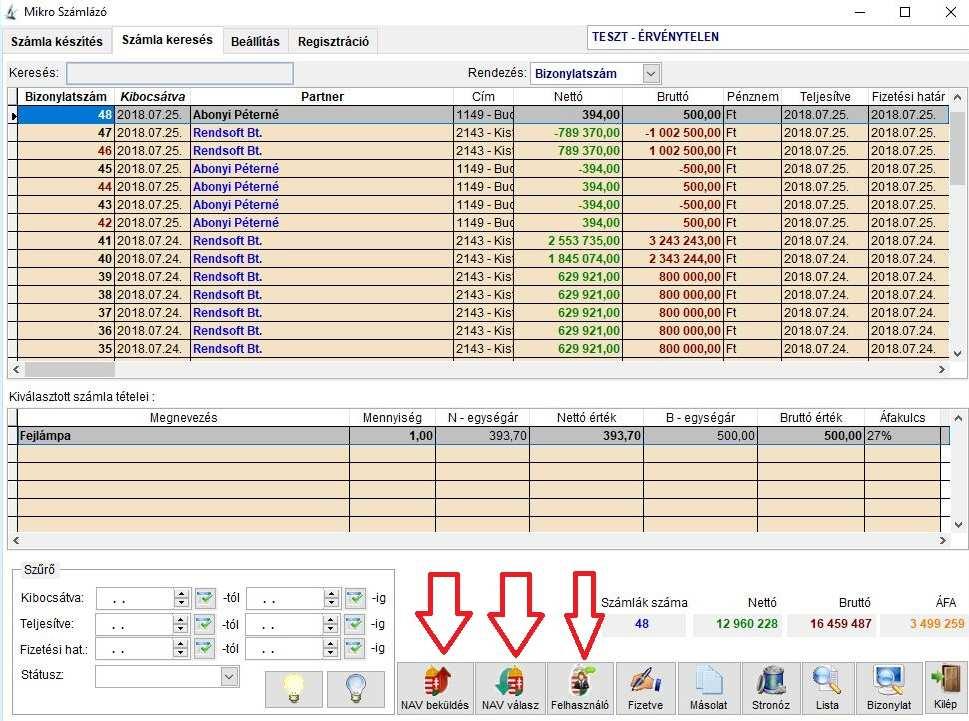Click the Pénznem column header
This screenshot has width=969, height=721.
pos(752,96)
